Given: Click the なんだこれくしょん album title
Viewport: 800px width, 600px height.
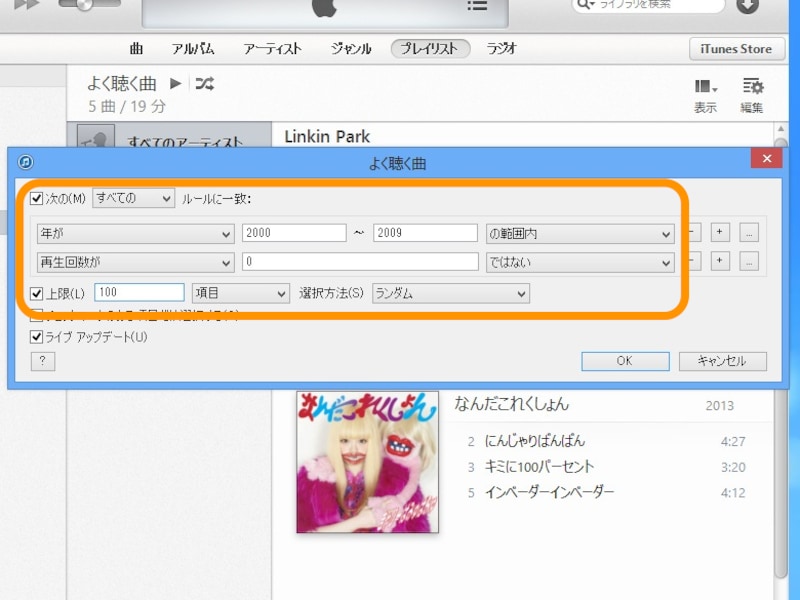Looking at the screenshot, I should click(512, 404).
